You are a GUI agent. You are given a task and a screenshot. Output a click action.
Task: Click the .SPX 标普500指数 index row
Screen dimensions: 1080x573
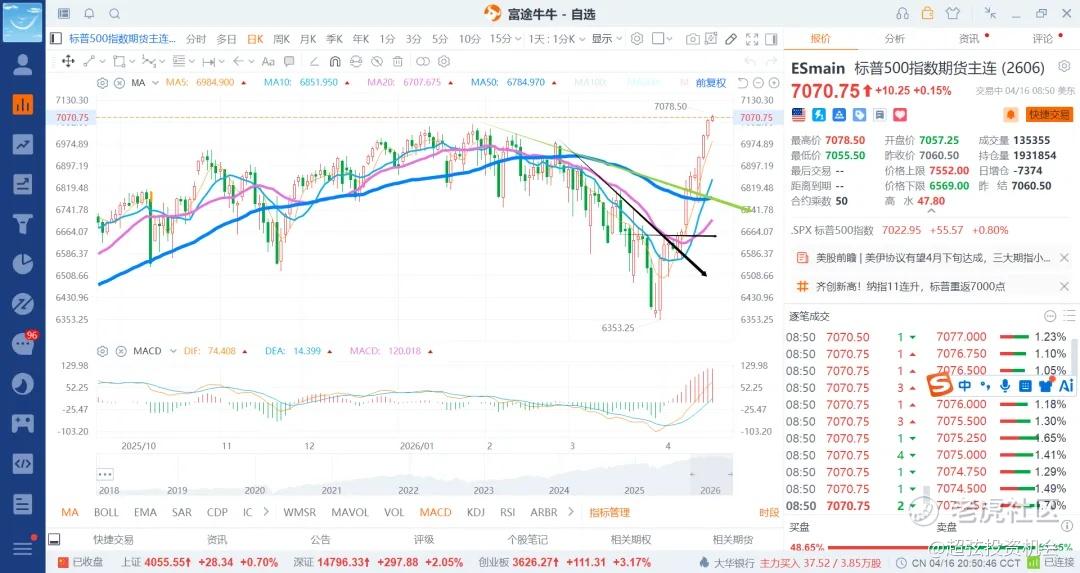pos(900,230)
